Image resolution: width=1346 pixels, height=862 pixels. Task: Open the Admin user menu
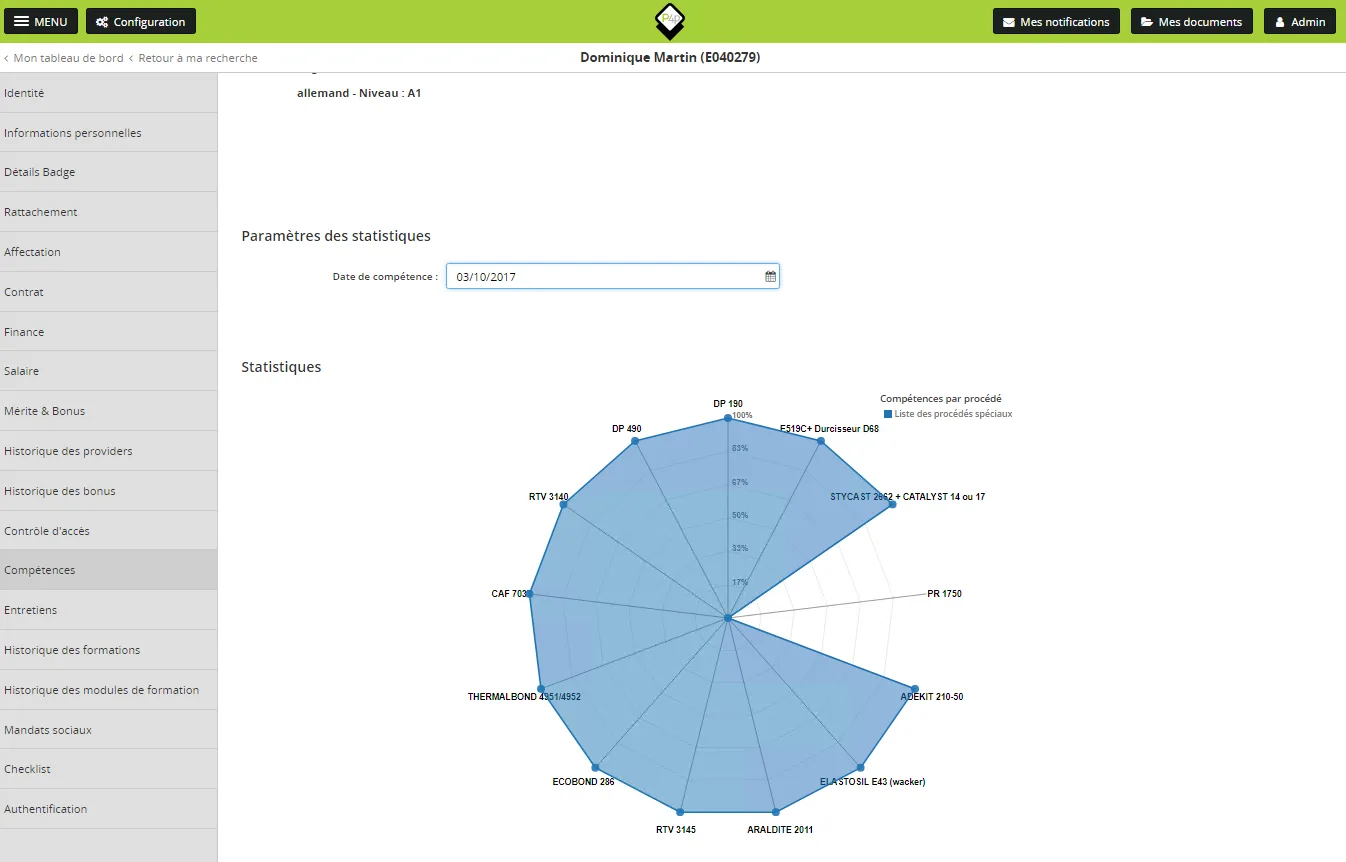click(1299, 21)
